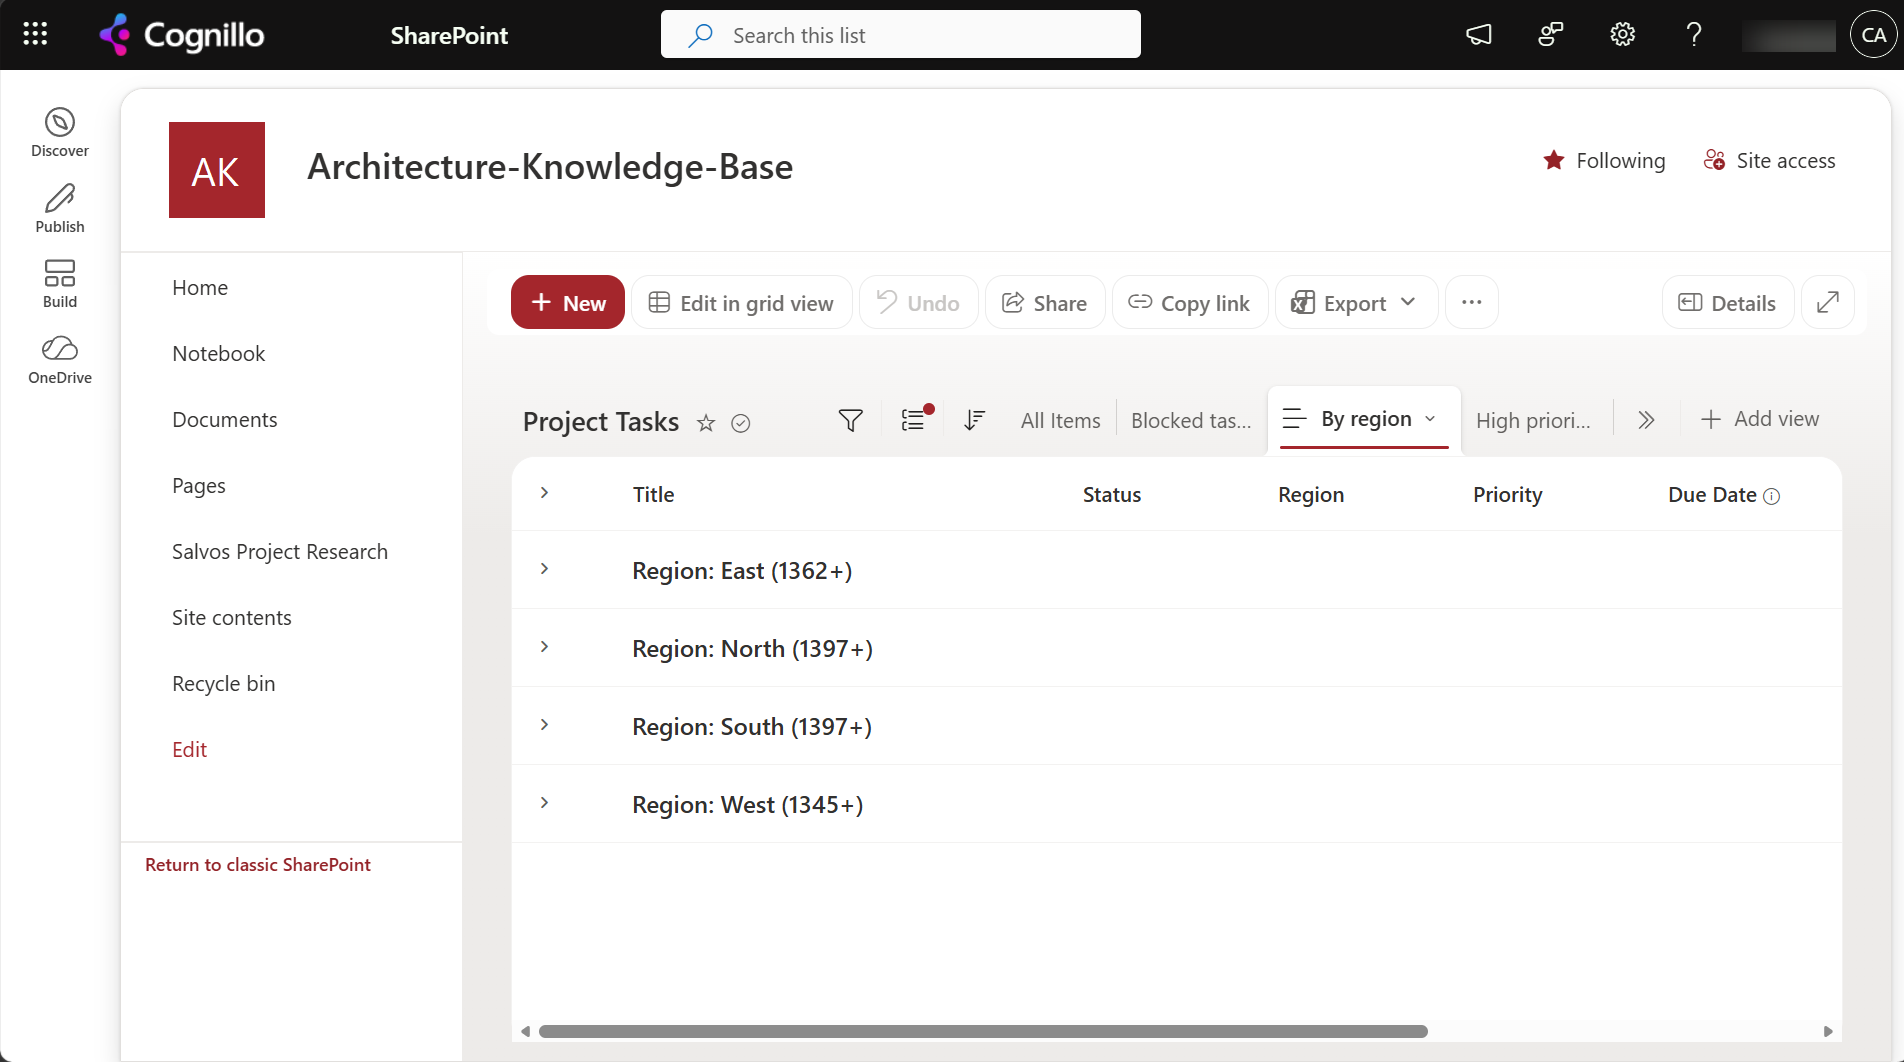
Task: Open Site contents
Action: point(232,618)
